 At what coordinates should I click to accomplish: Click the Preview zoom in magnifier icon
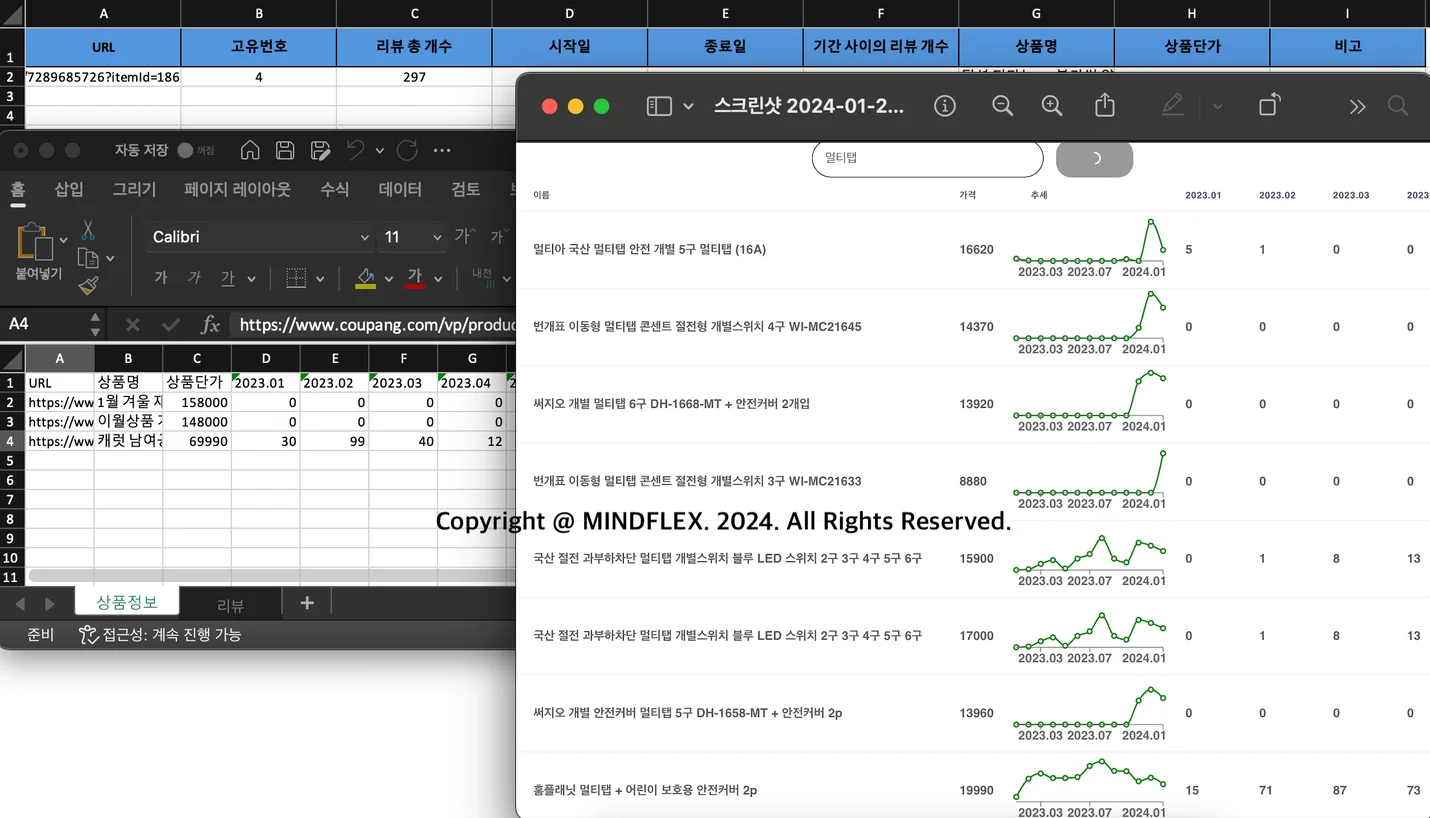coord(1052,106)
